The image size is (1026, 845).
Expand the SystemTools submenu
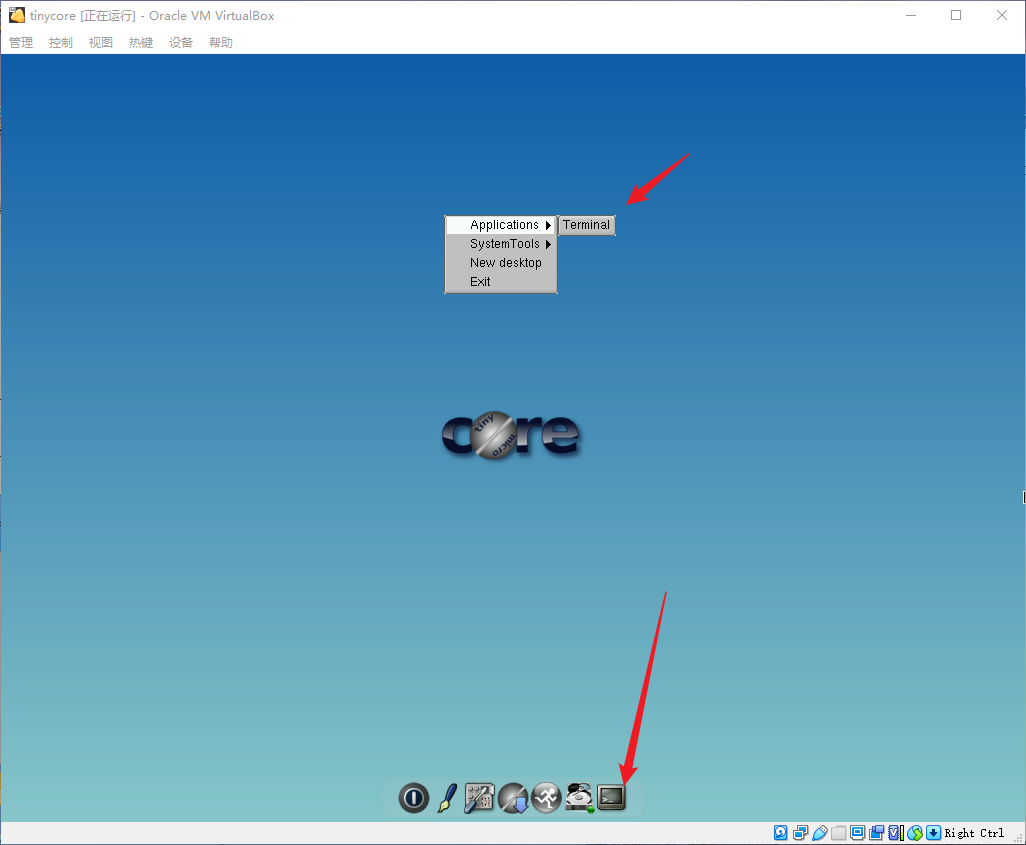pyautogui.click(x=501, y=244)
